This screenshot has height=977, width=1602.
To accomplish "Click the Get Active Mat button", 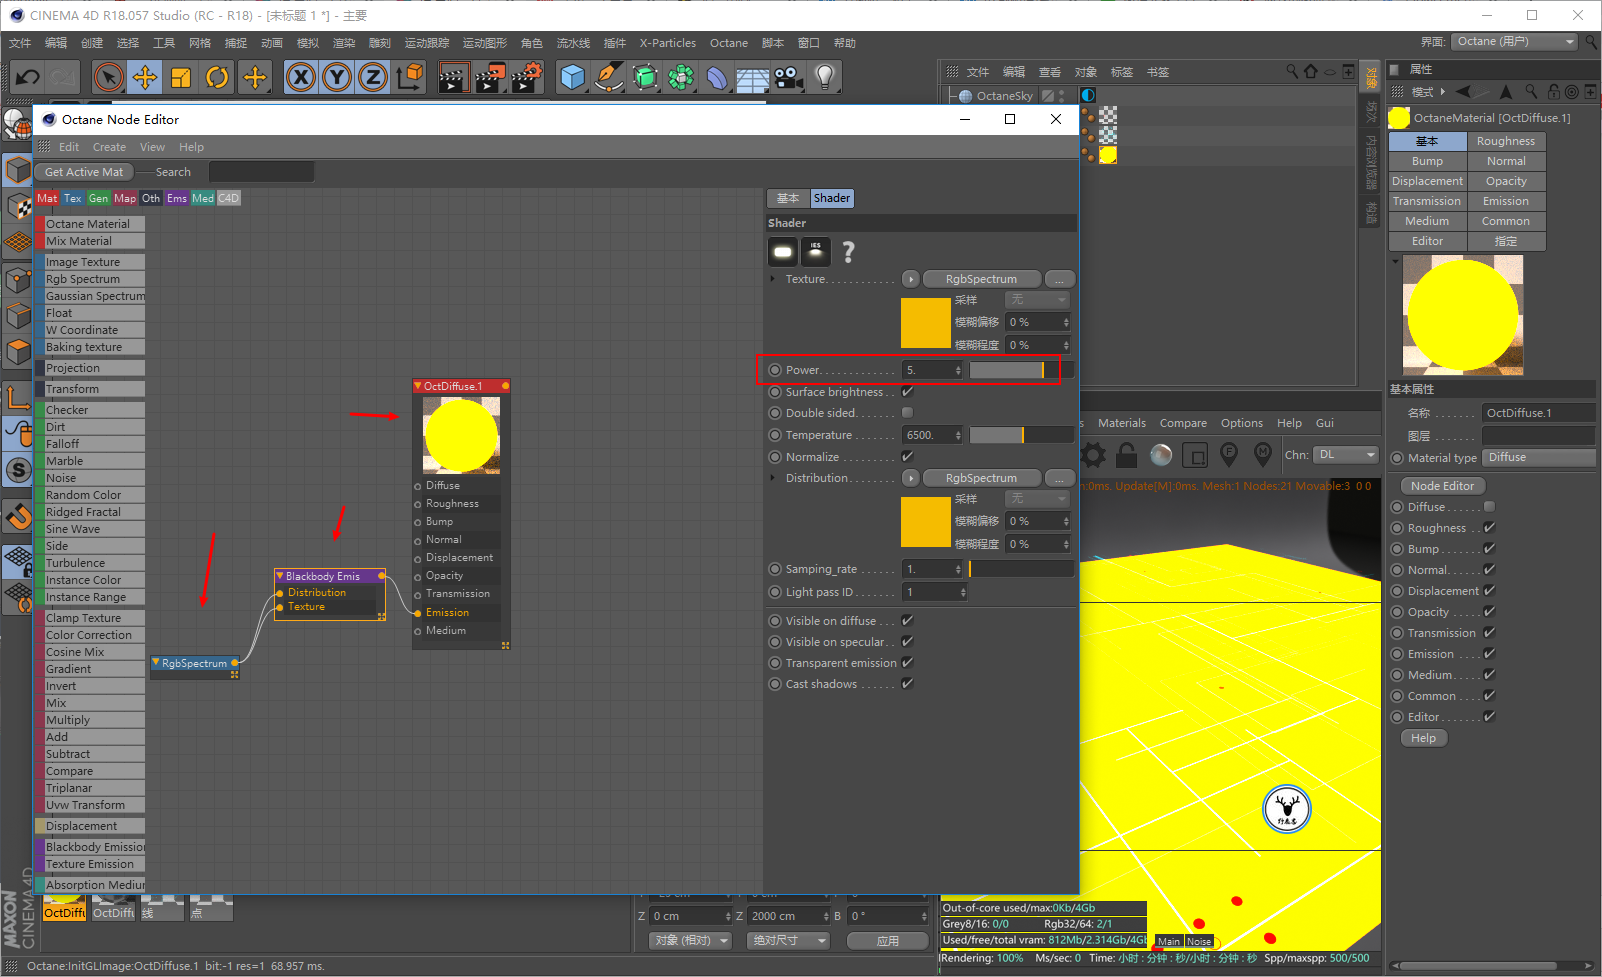I will [84, 172].
